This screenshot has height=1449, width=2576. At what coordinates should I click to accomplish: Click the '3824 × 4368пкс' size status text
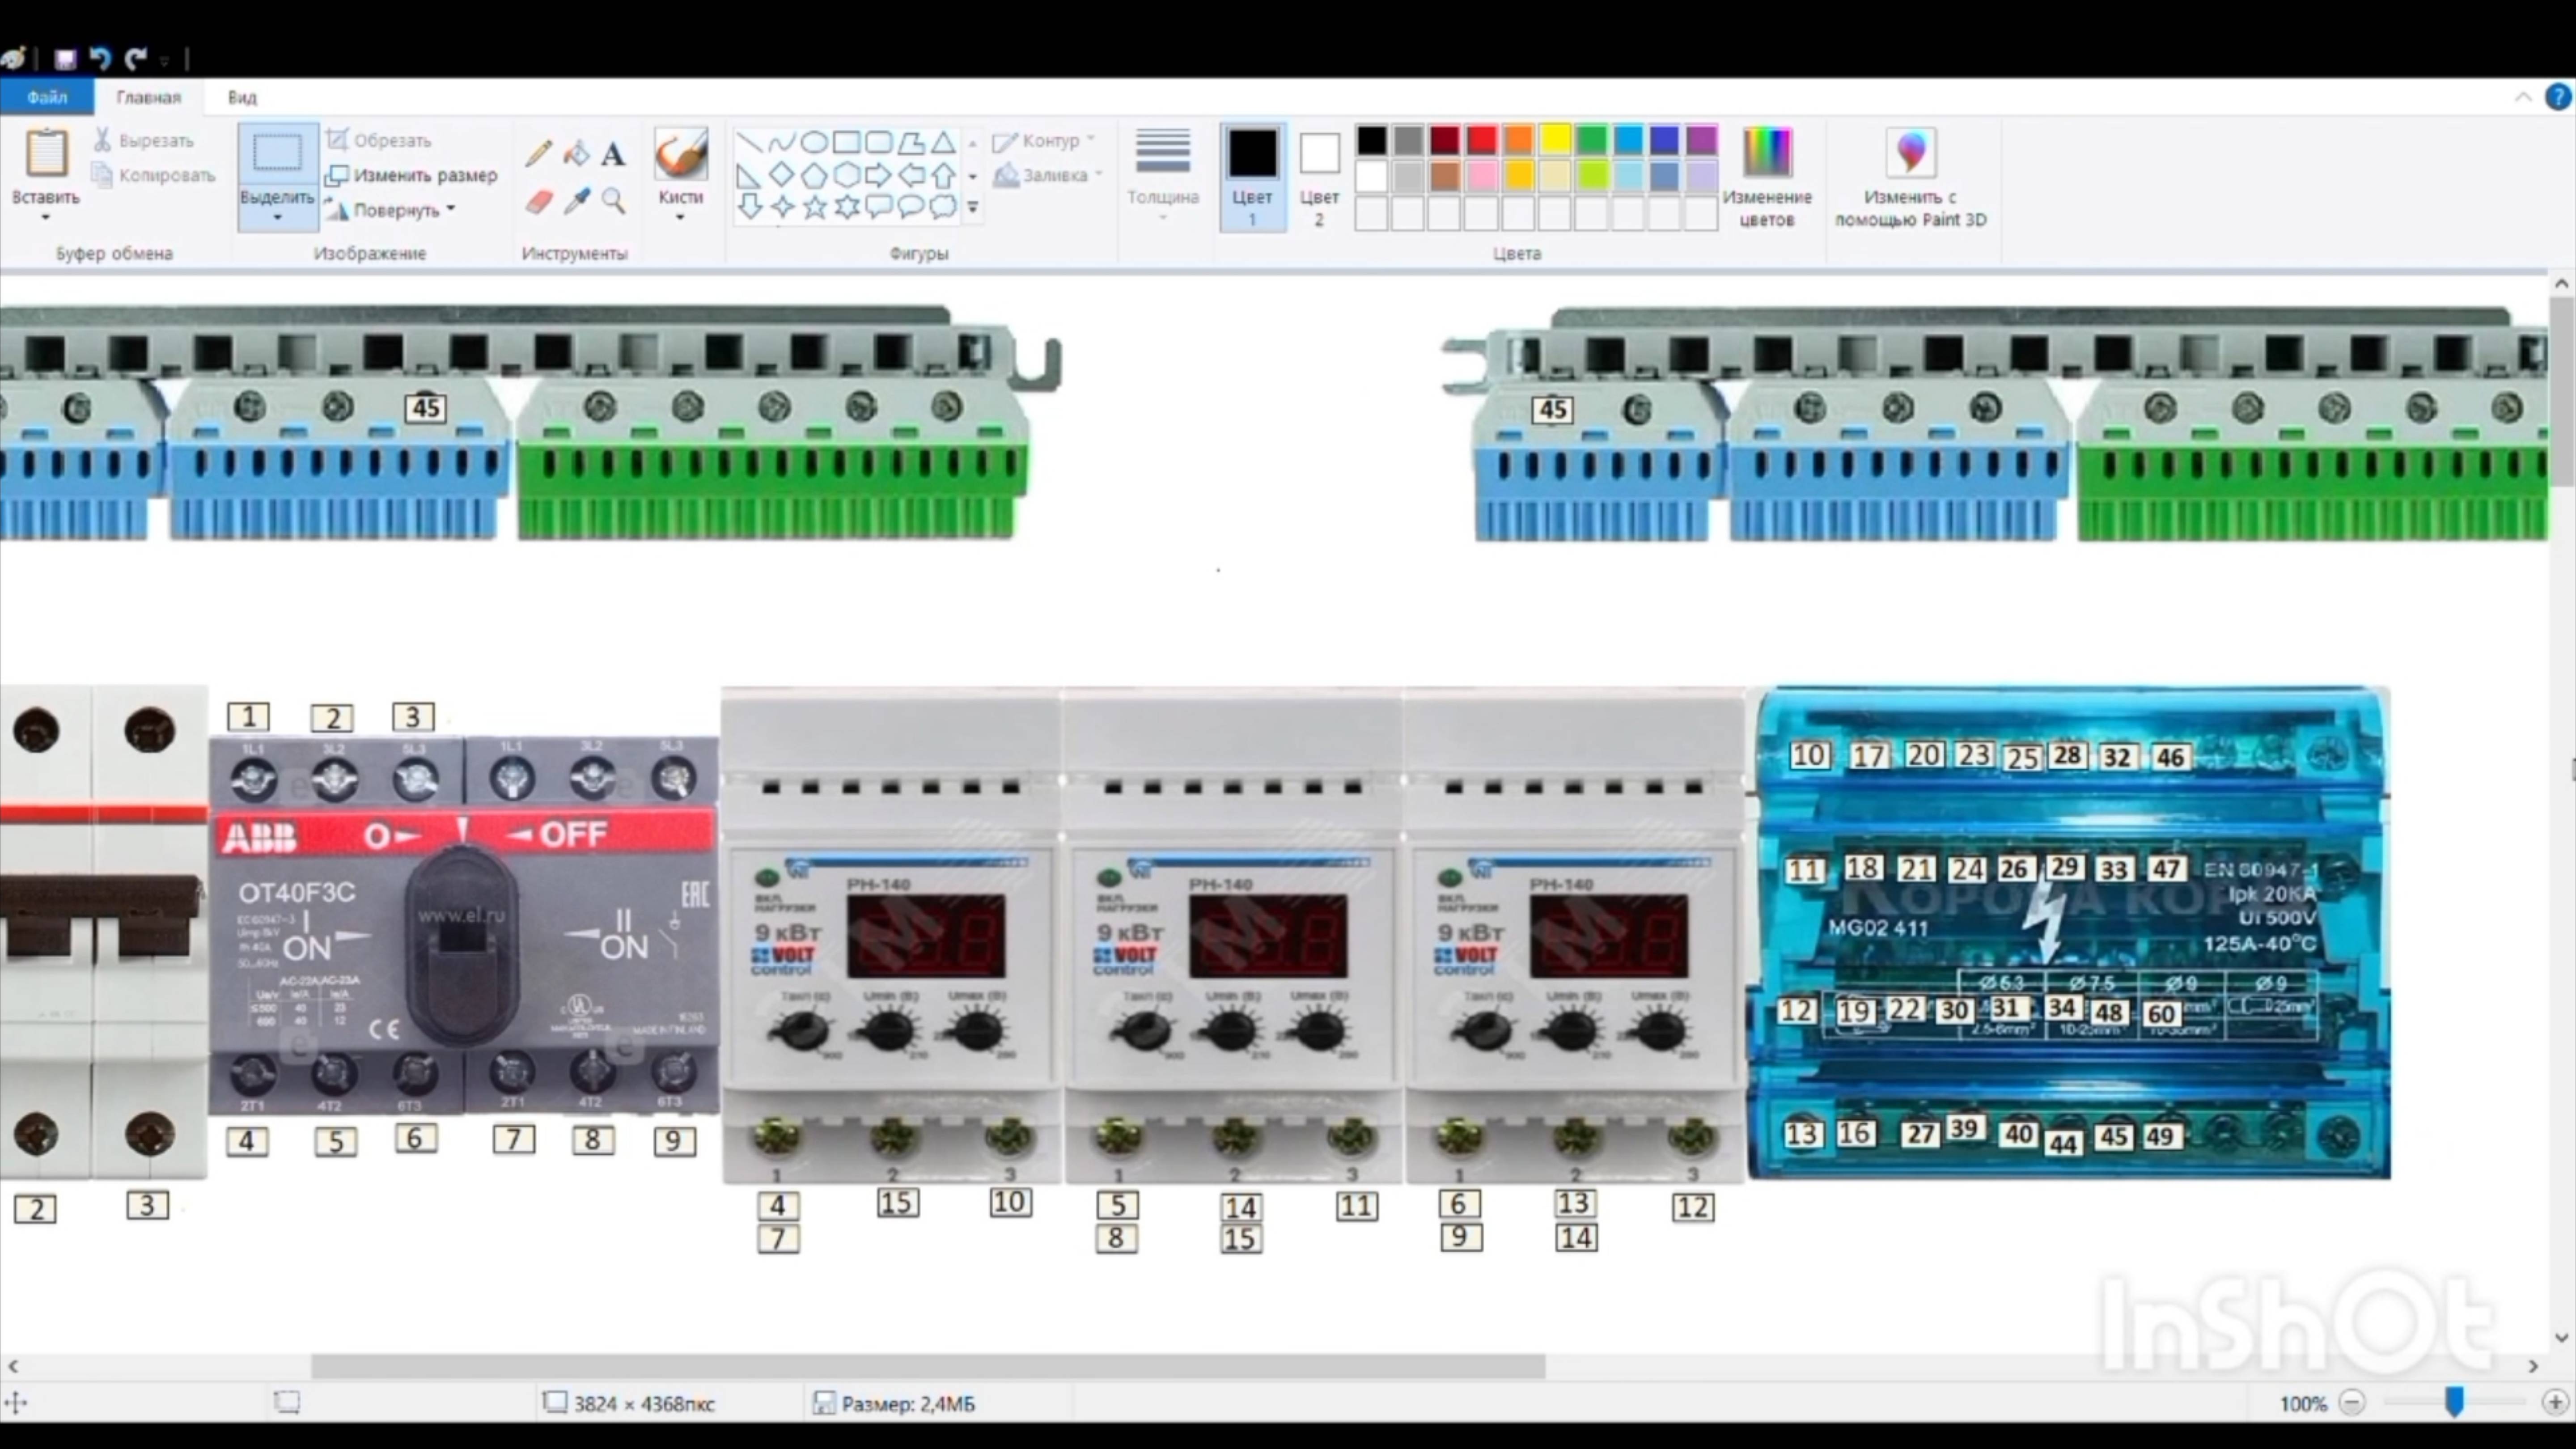coord(644,1403)
